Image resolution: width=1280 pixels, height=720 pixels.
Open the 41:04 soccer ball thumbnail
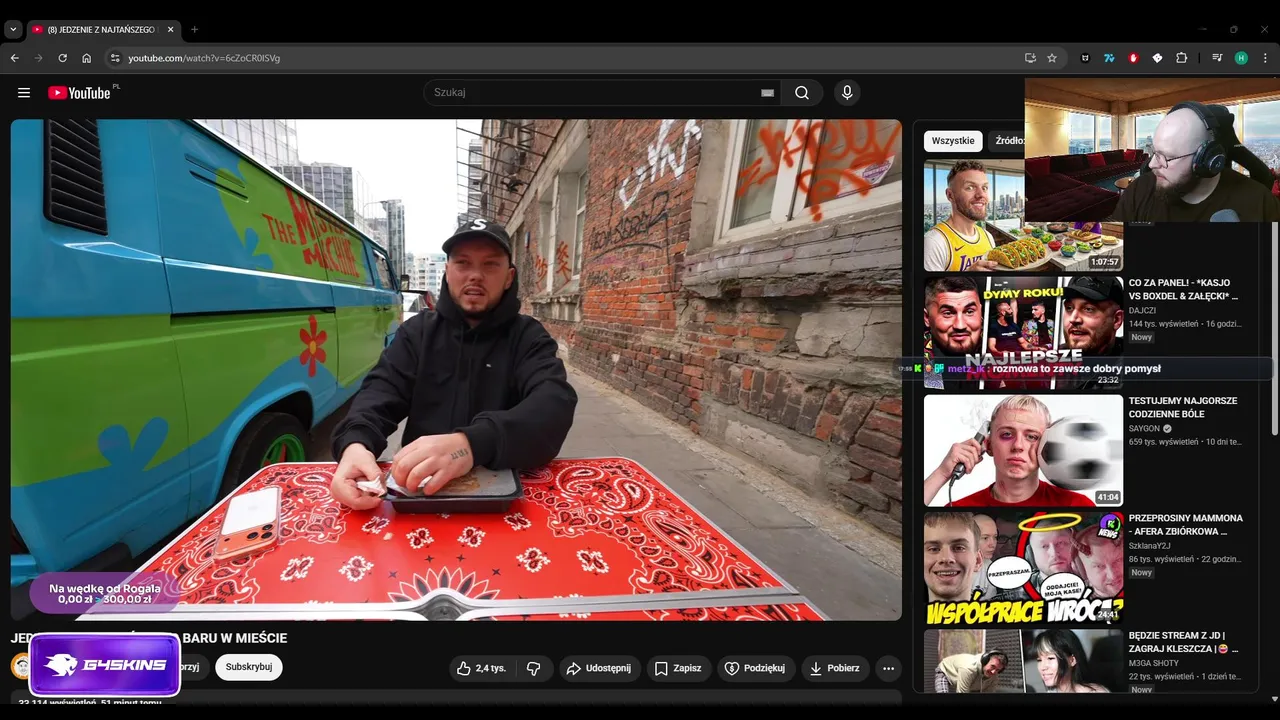click(x=1023, y=450)
